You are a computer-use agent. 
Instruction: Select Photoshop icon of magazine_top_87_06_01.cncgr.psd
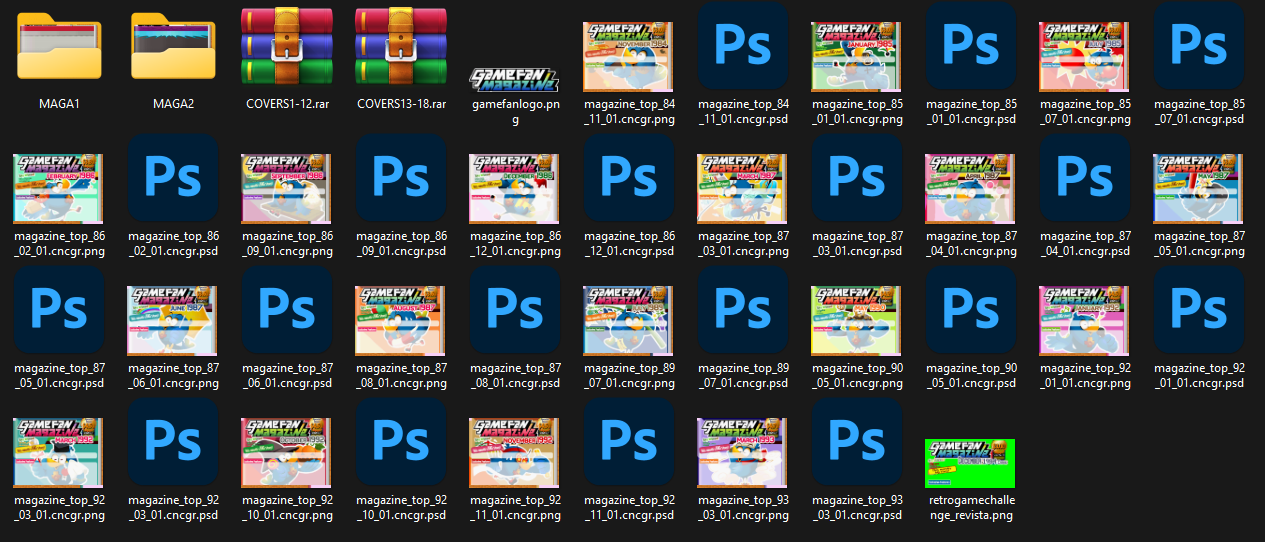(287, 310)
